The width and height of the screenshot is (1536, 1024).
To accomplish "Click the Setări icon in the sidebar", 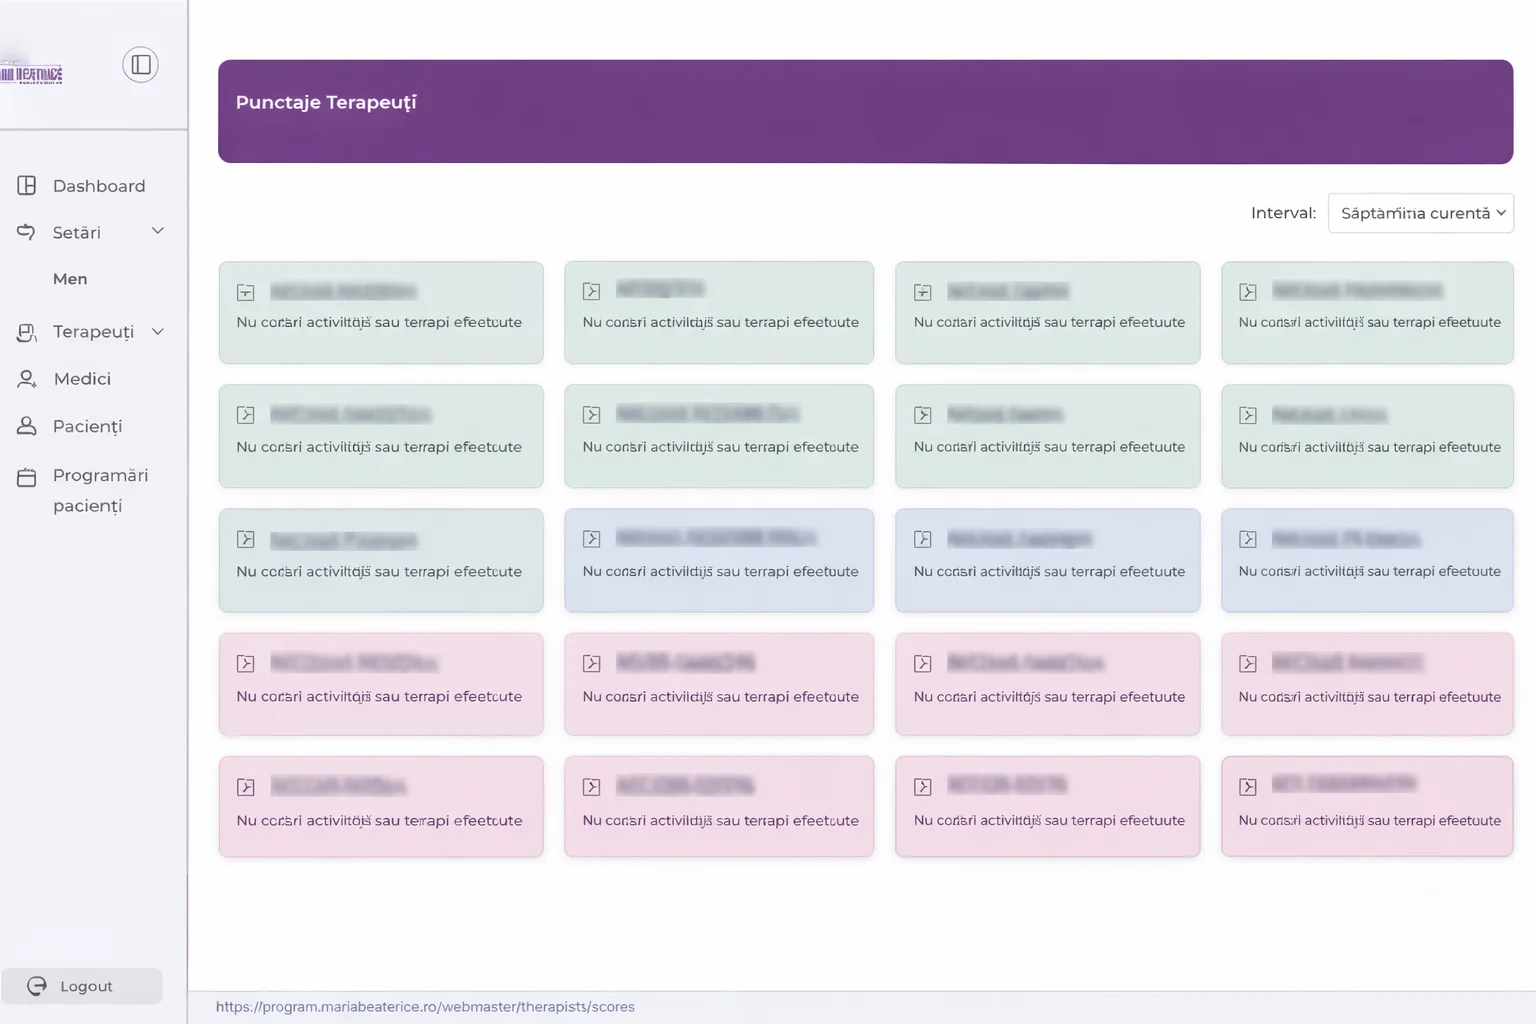I will pos(27,232).
